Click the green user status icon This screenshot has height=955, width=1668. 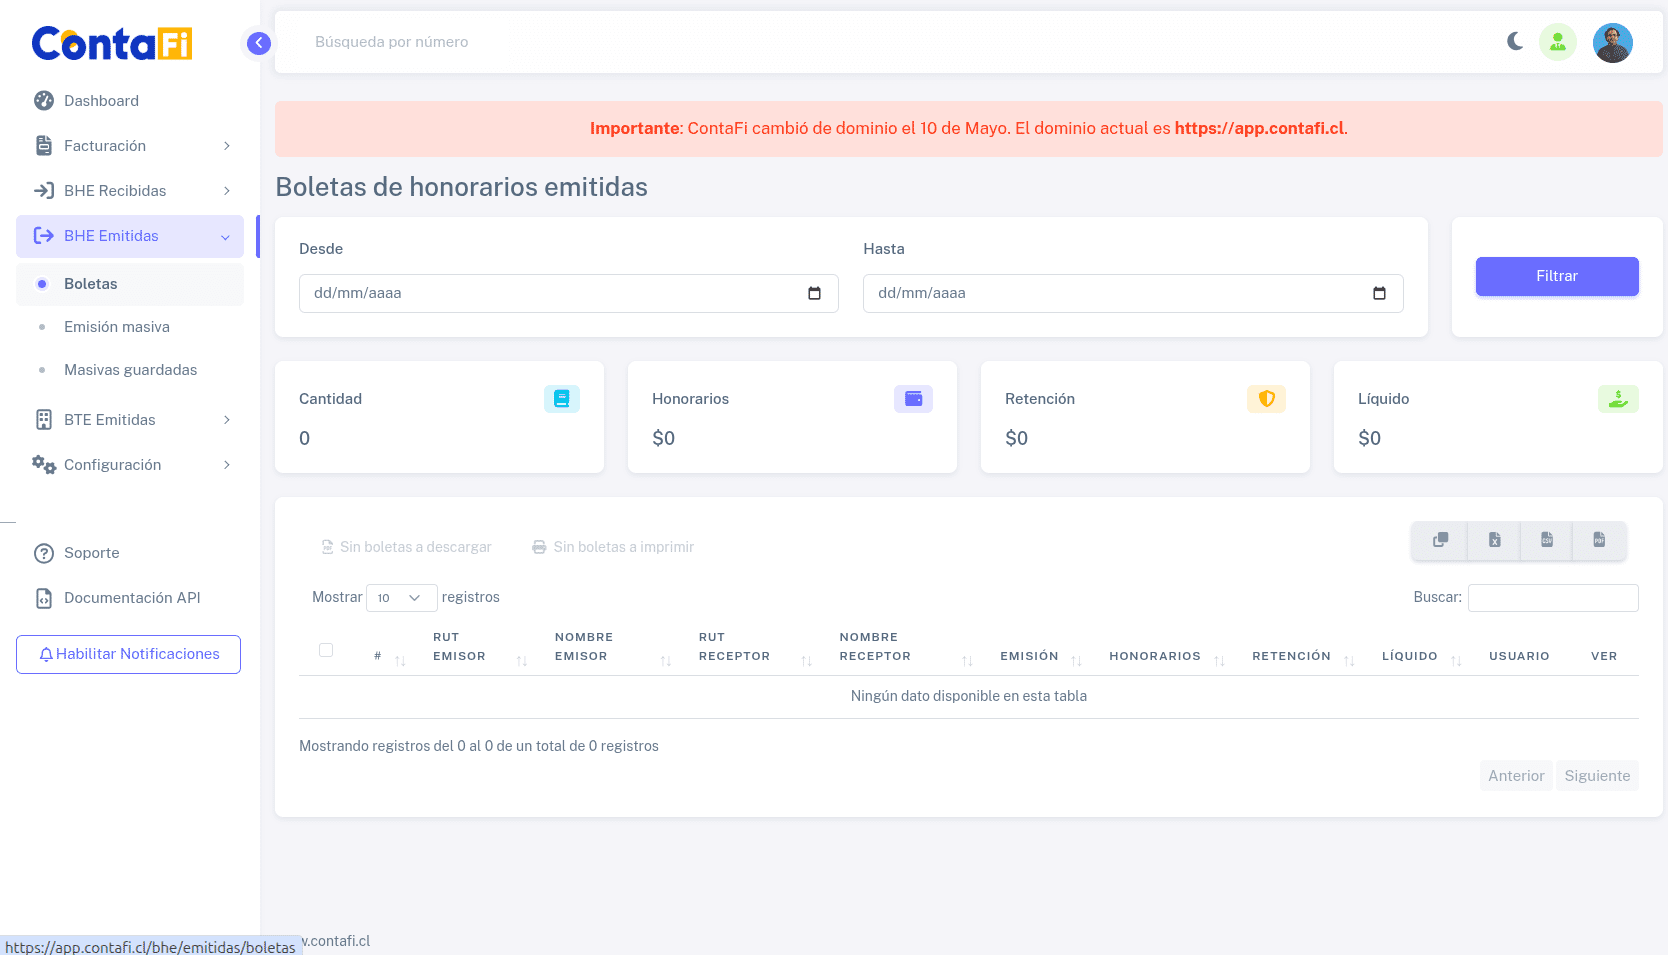click(1557, 42)
